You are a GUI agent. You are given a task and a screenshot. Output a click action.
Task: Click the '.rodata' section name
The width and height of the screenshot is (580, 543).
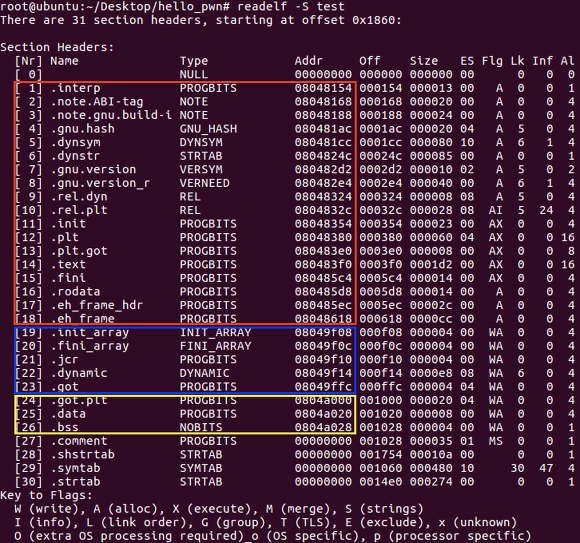(x=75, y=291)
